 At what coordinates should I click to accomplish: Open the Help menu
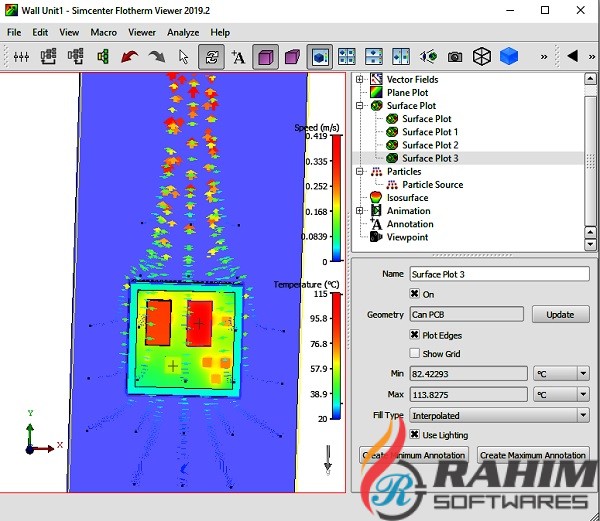pyautogui.click(x=220, y=33)
